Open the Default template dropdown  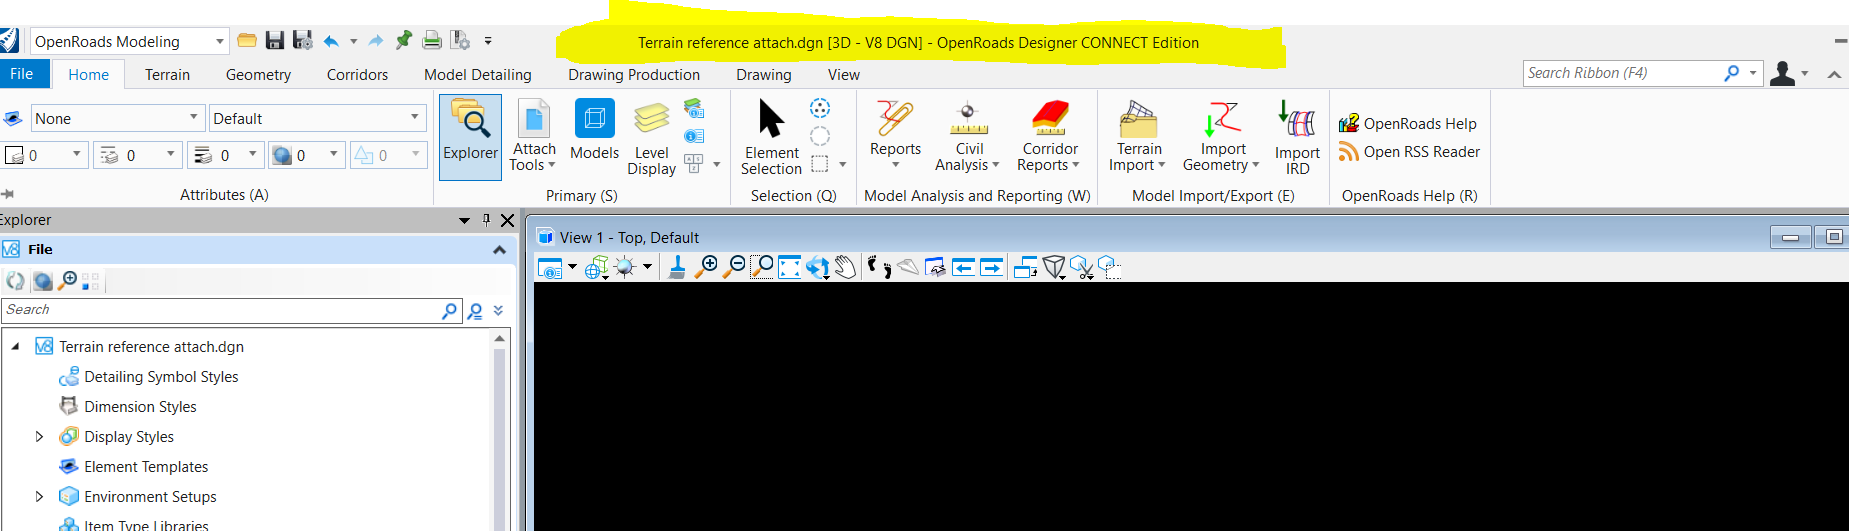[414, 118]
